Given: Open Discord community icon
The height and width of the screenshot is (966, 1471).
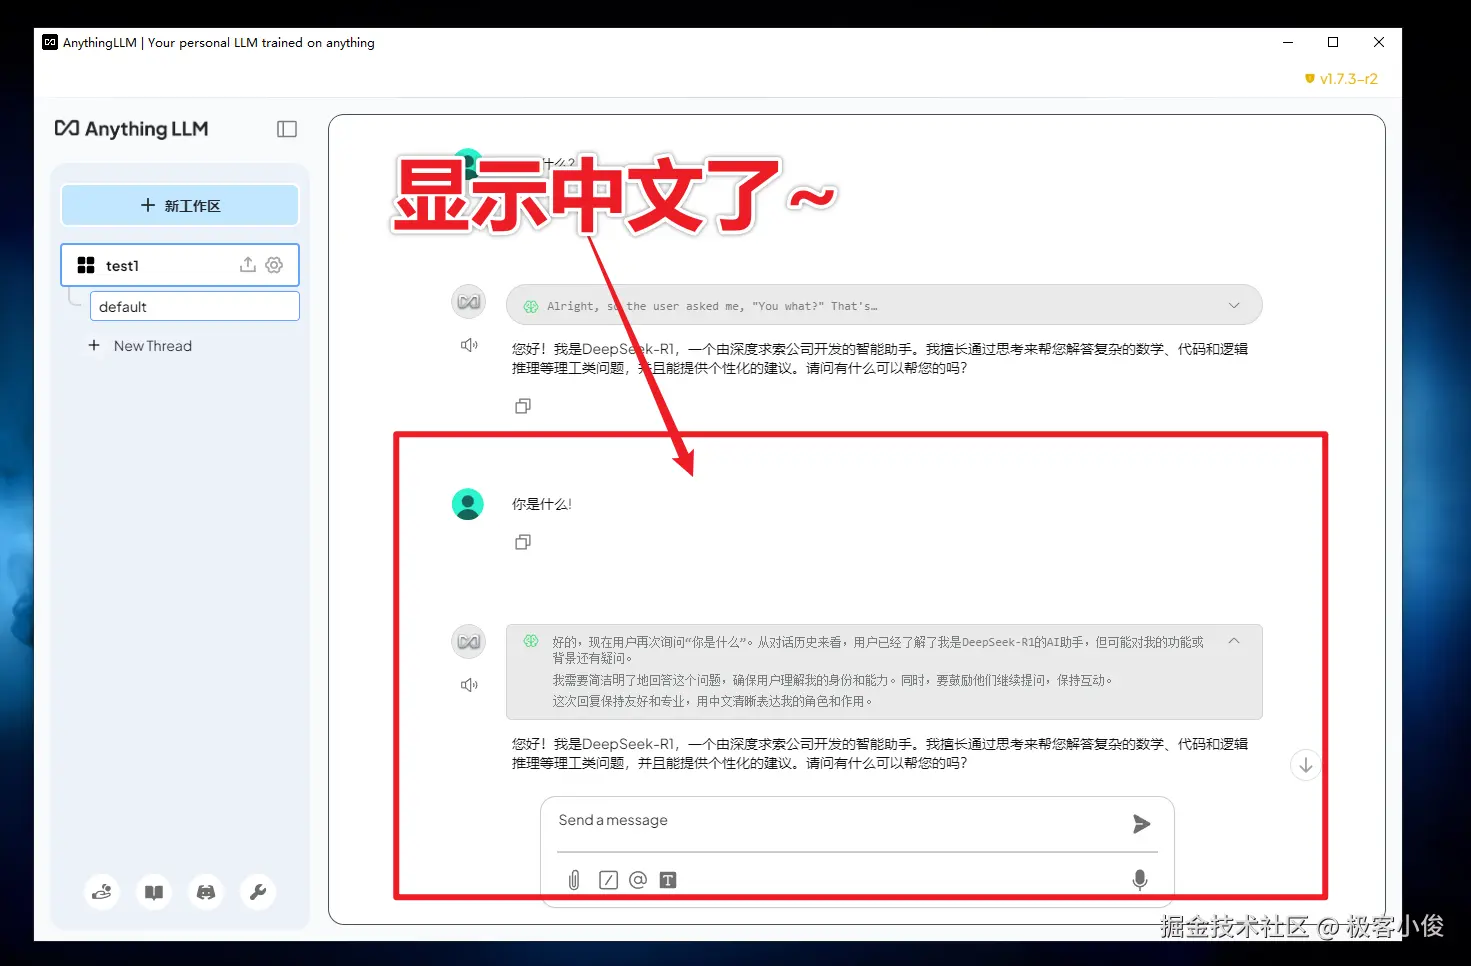Looking at the screenshot, I should click(x=206, y=892).
